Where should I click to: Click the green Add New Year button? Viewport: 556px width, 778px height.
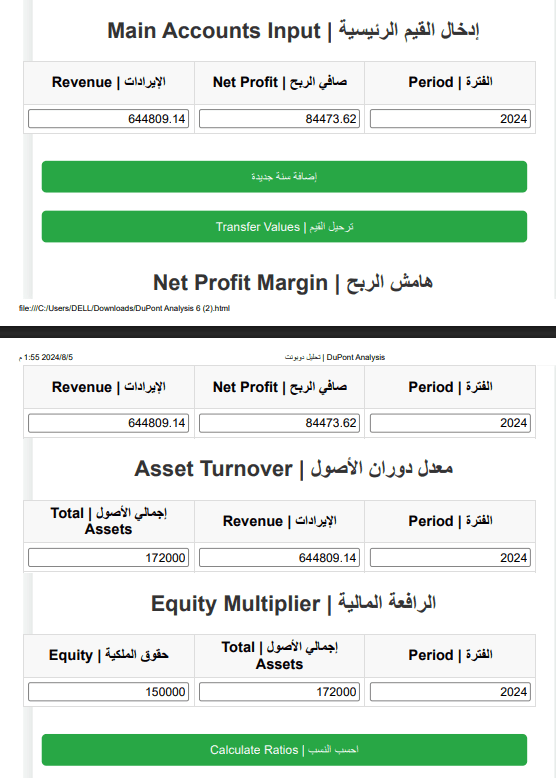click(284, 177)
